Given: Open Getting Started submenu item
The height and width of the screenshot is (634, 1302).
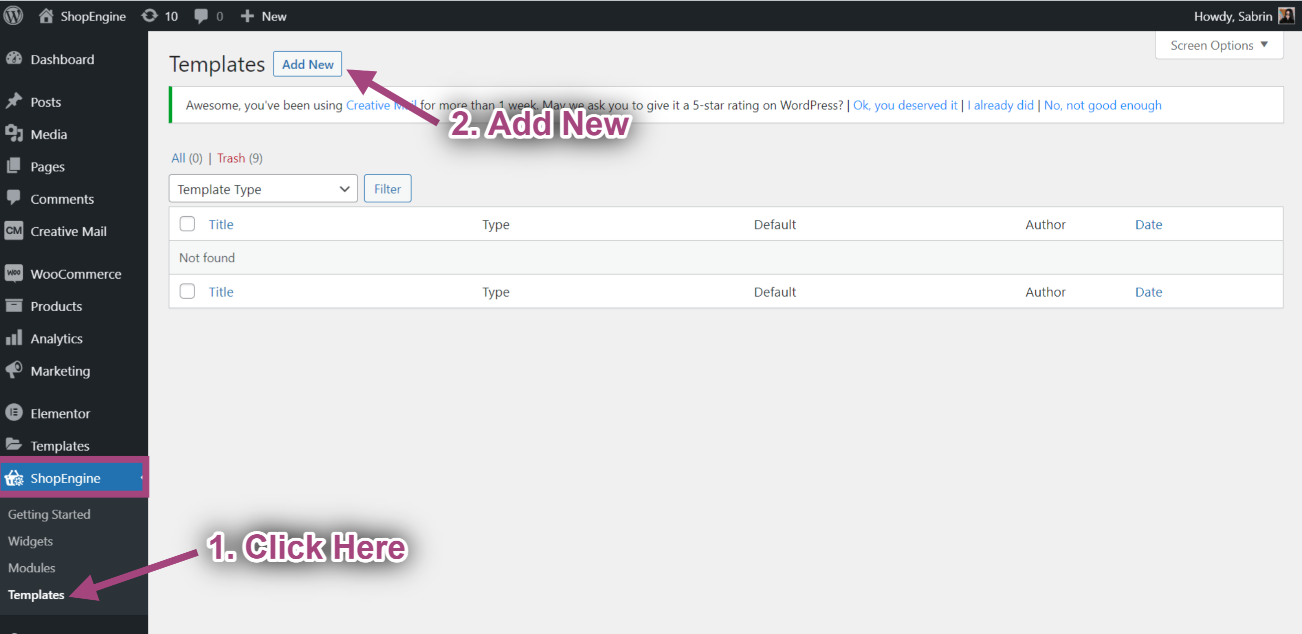Looking at the screenshot, I should [x=49, y=514].
